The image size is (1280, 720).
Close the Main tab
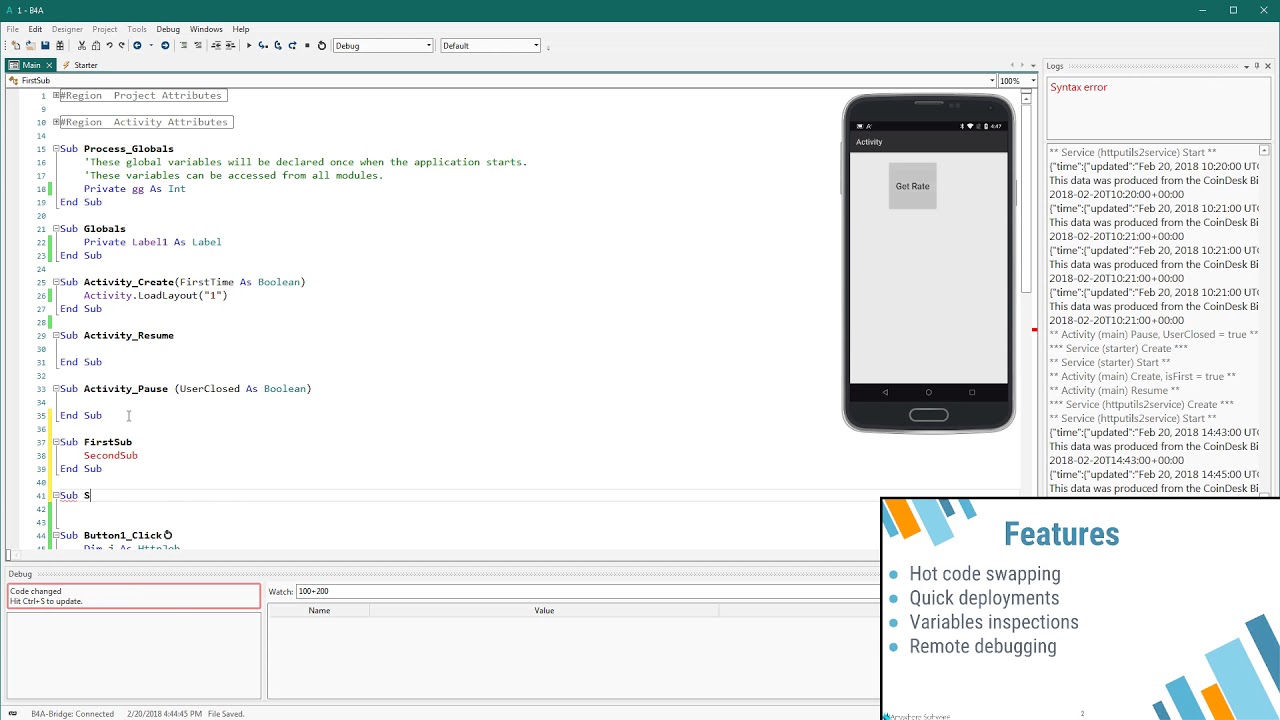click(48, 65)
